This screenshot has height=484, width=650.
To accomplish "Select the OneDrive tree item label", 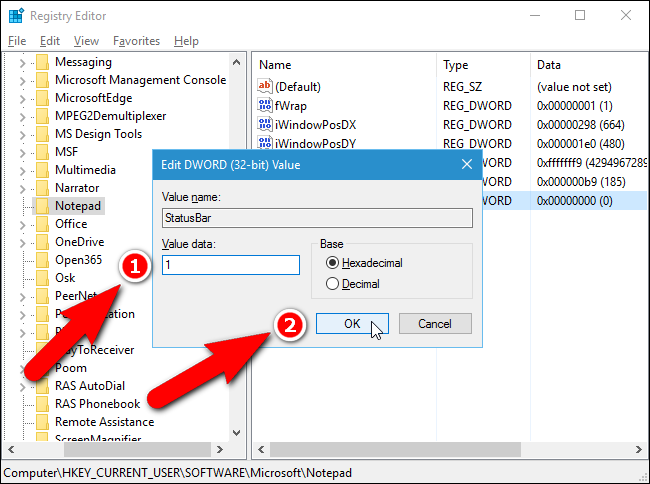I will (80, 242).
